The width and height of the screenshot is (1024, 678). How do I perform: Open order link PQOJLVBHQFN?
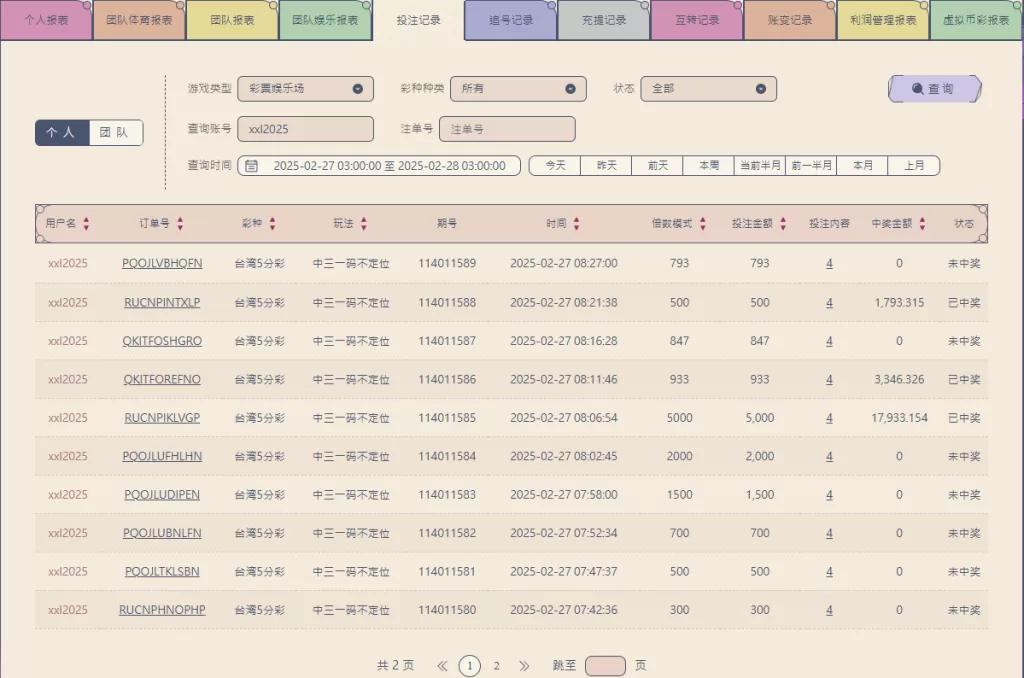click(162, 263)
